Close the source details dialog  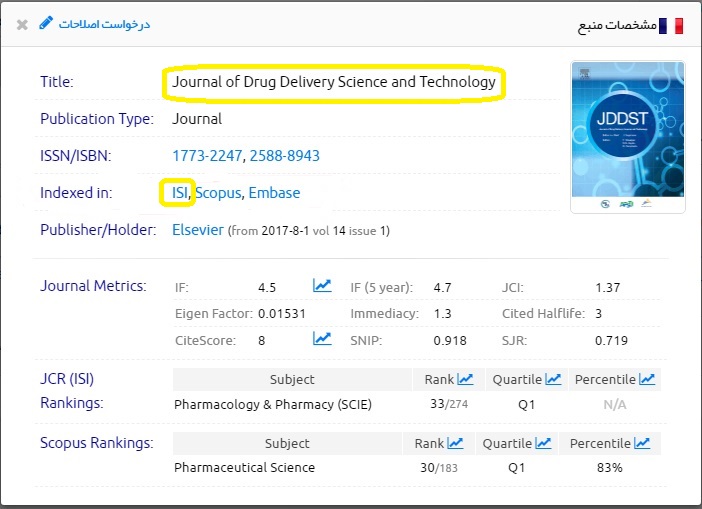22,24
